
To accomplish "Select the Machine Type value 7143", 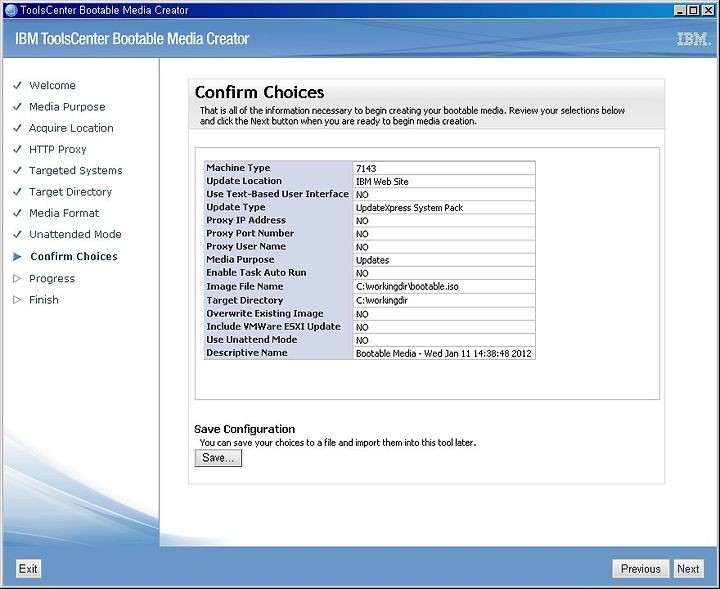I will tap(366, 168).
